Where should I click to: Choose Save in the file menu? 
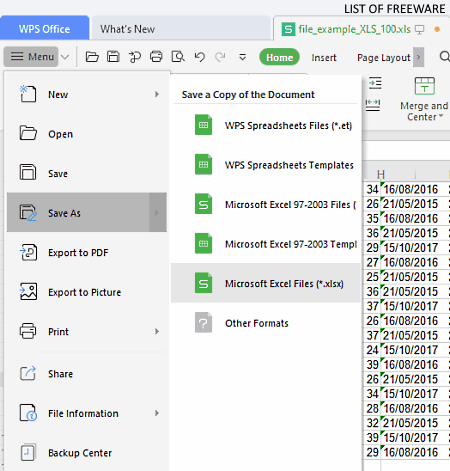point(87,173)
